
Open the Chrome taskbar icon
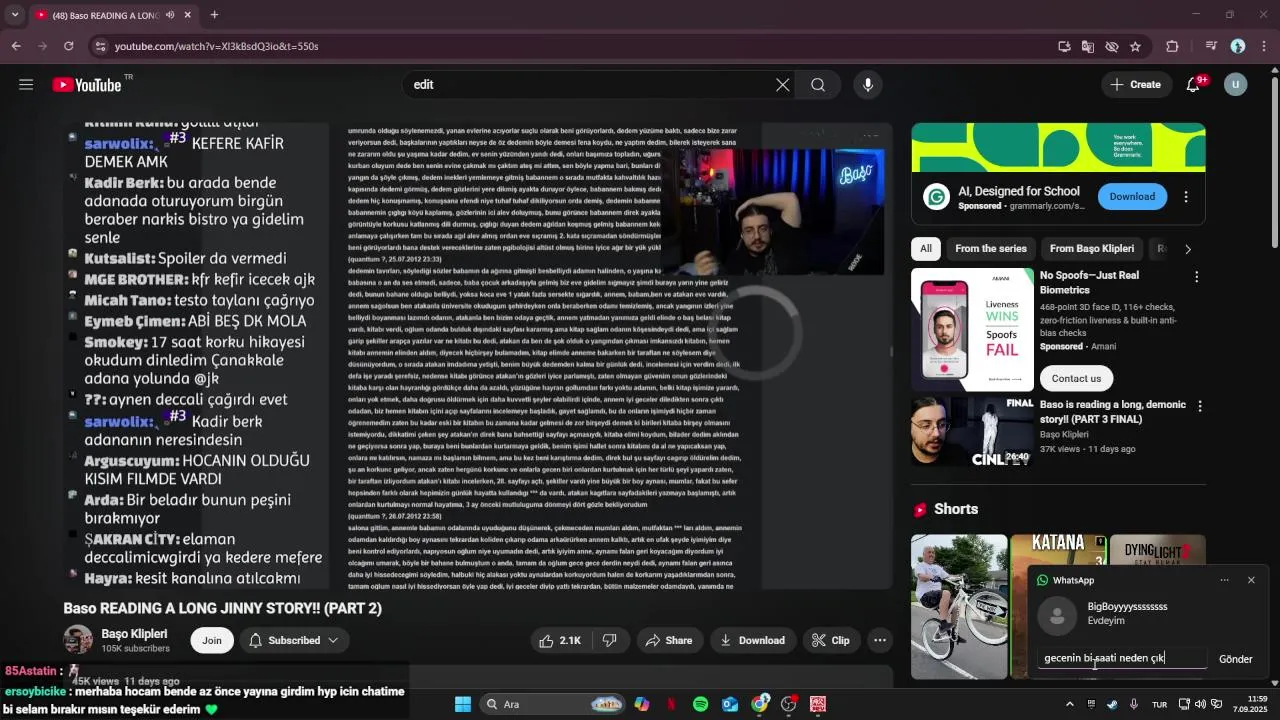point(760,704)
